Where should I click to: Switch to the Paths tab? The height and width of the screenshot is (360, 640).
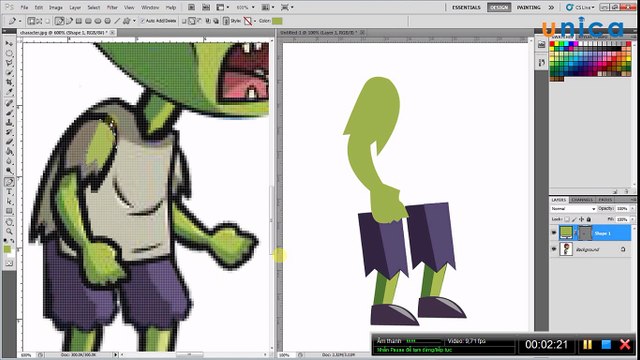605,200
